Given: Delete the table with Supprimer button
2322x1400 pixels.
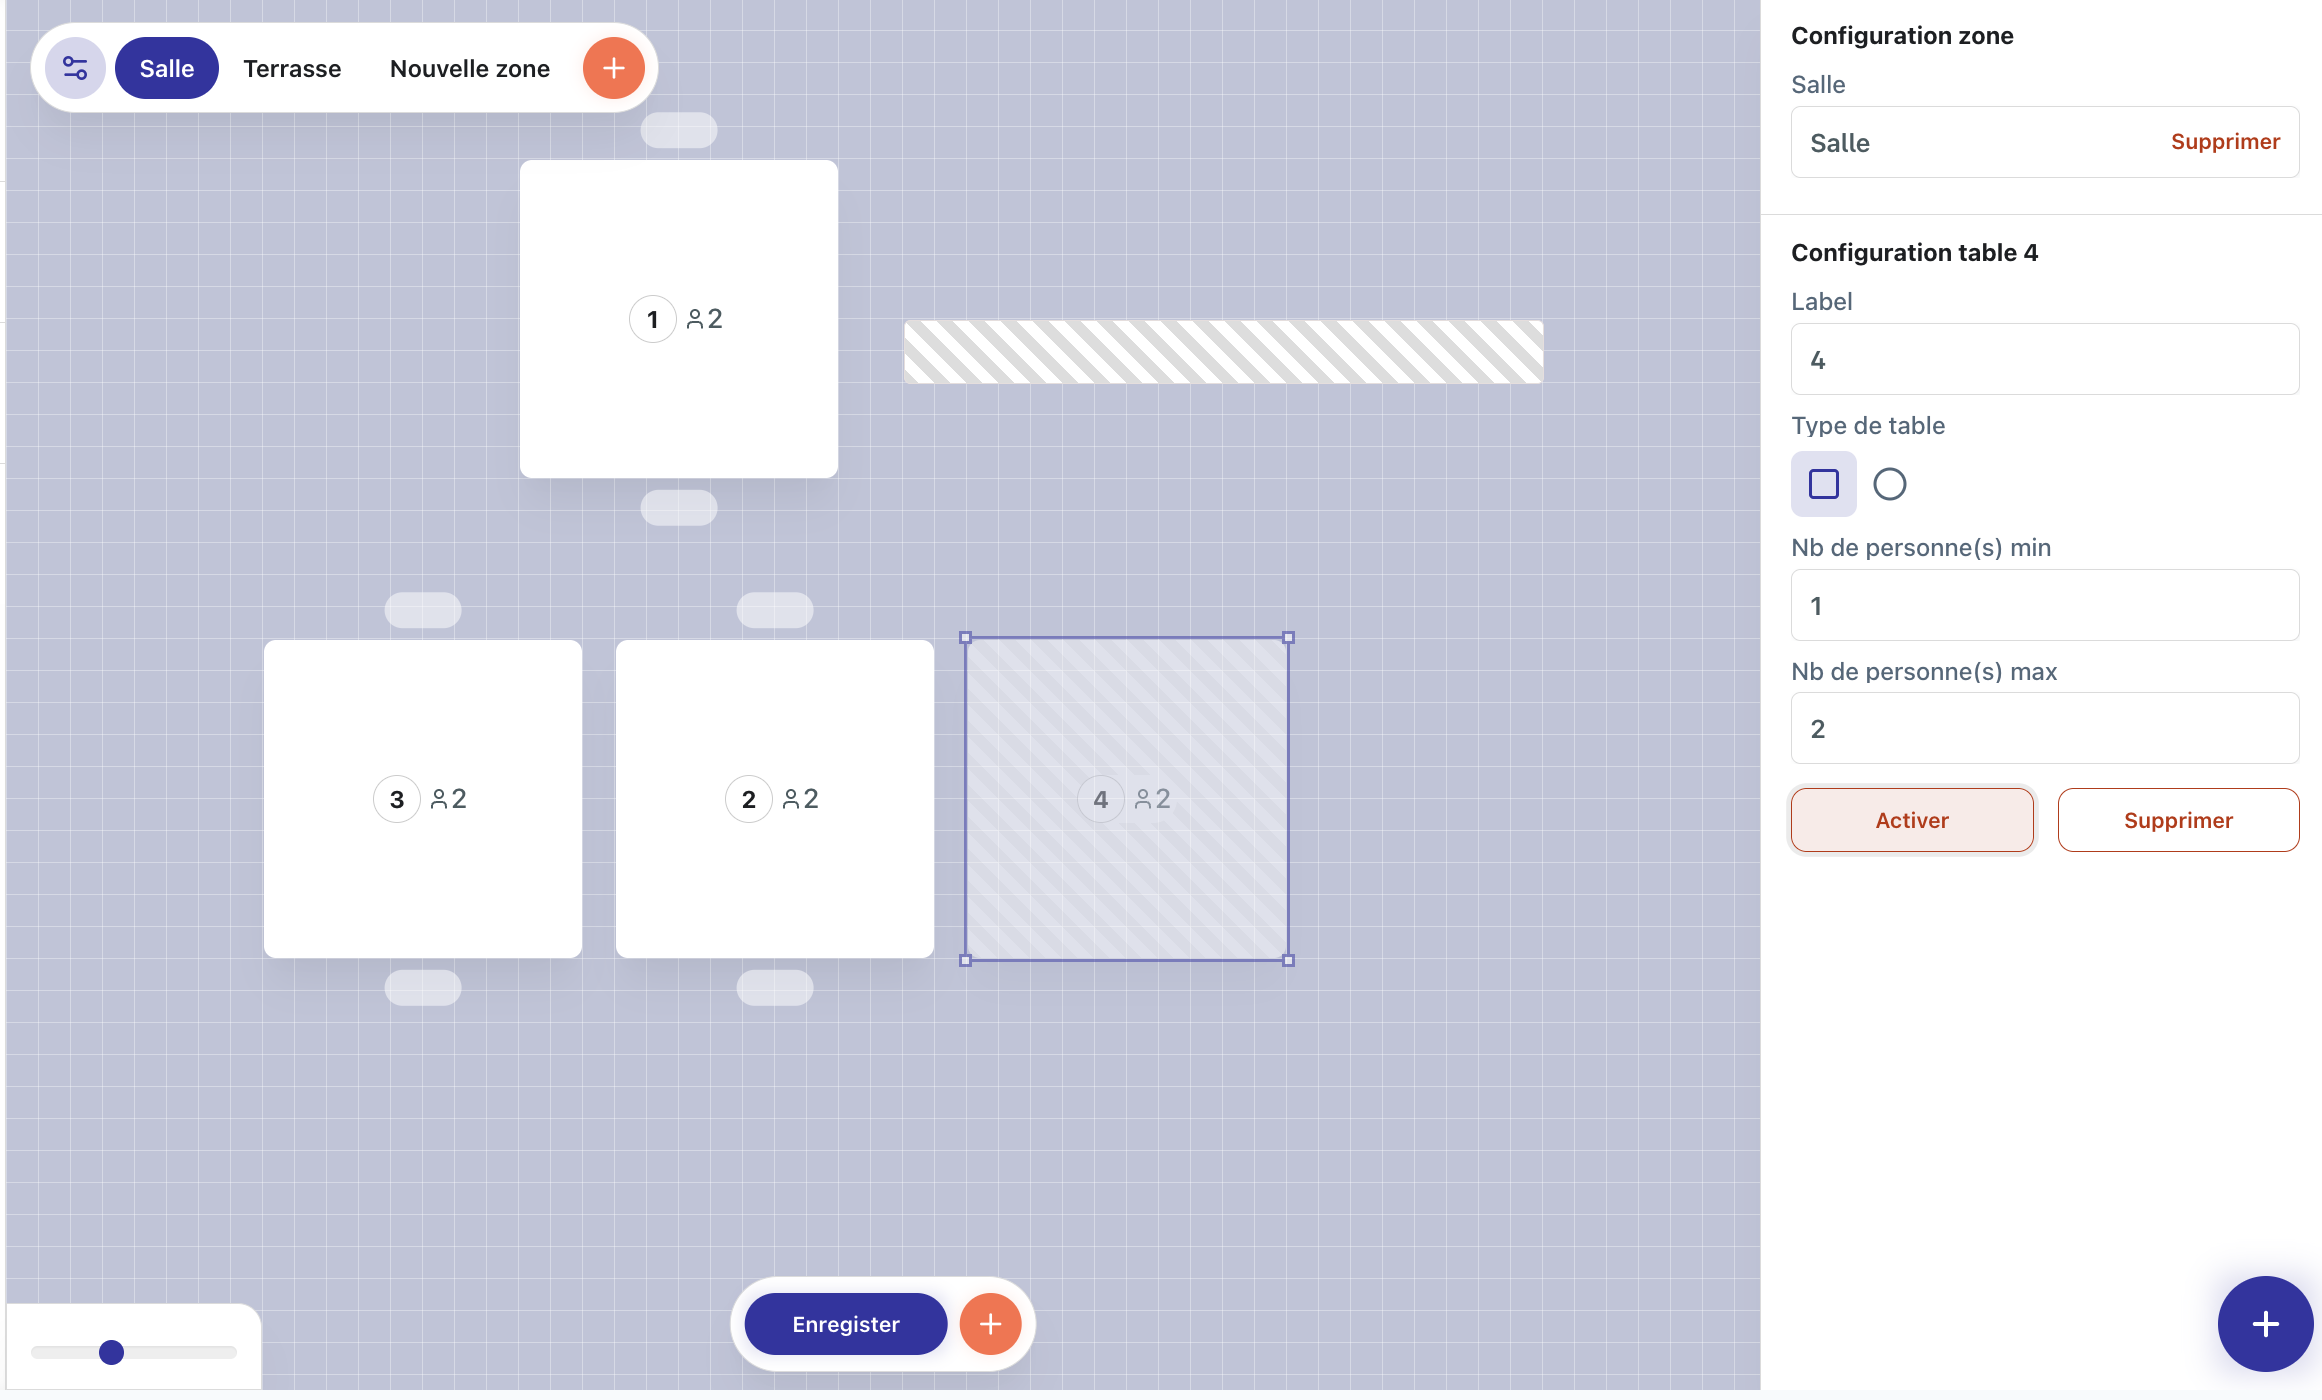Looking at the screenshot, I should click(2177, 820).
